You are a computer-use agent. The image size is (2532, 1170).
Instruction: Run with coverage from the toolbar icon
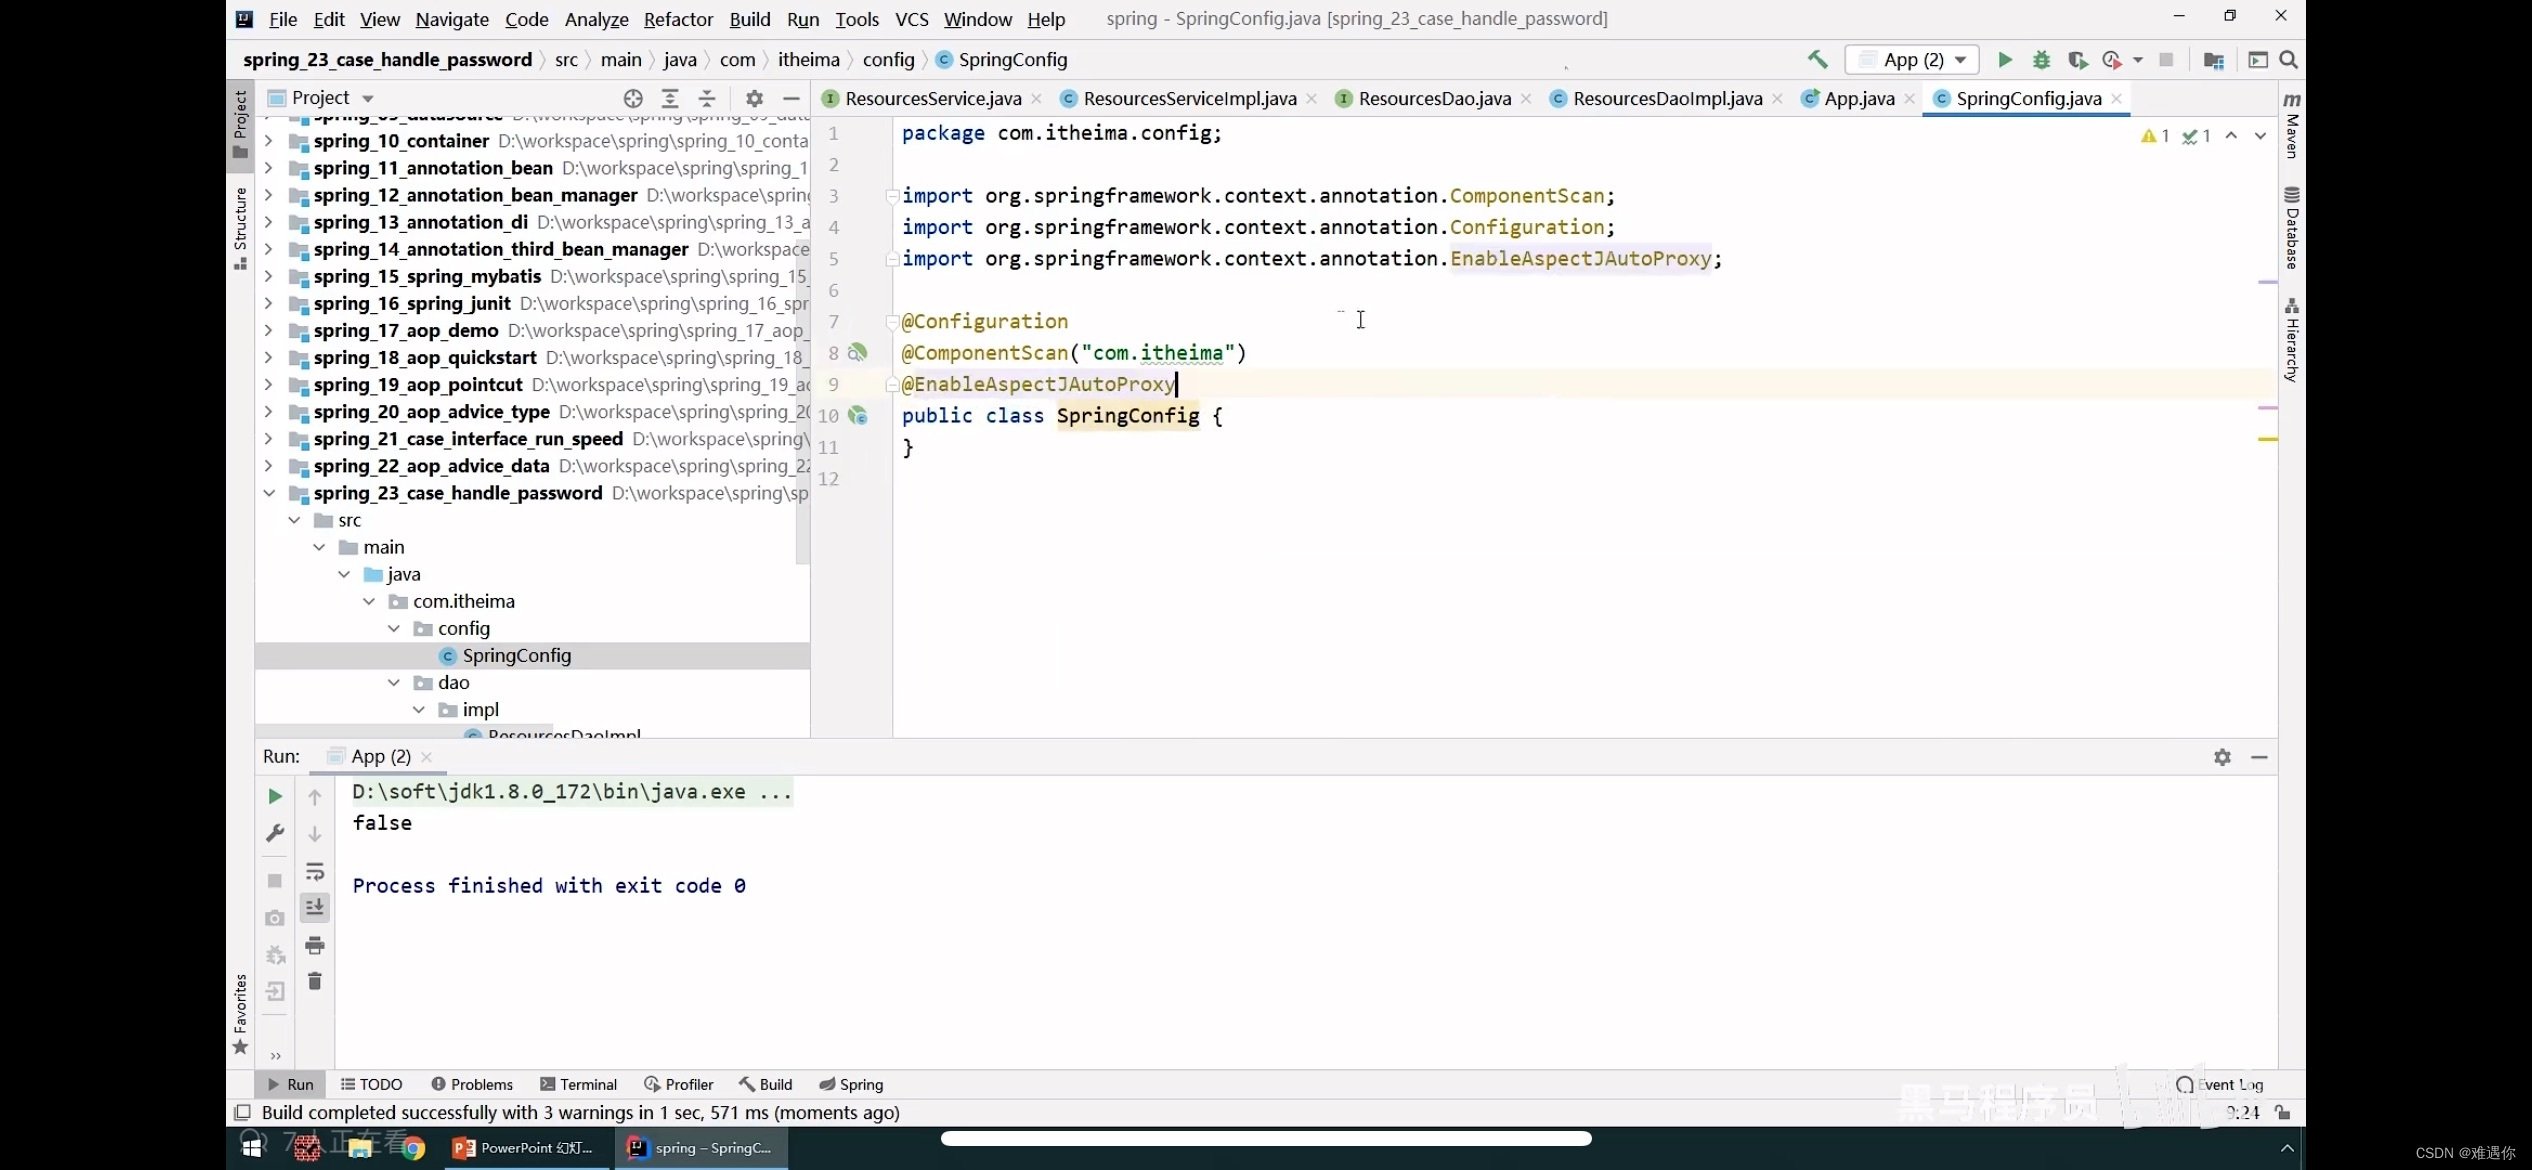tap(2077, 60)
